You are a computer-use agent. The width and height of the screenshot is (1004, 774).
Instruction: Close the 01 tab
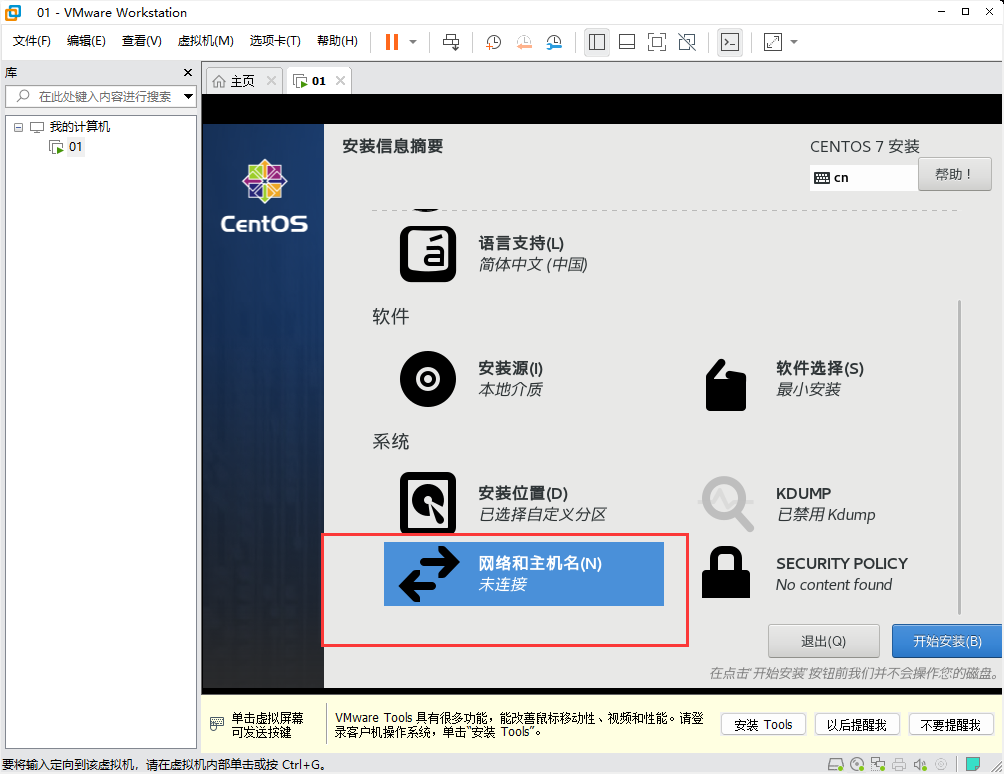point(341,81)
